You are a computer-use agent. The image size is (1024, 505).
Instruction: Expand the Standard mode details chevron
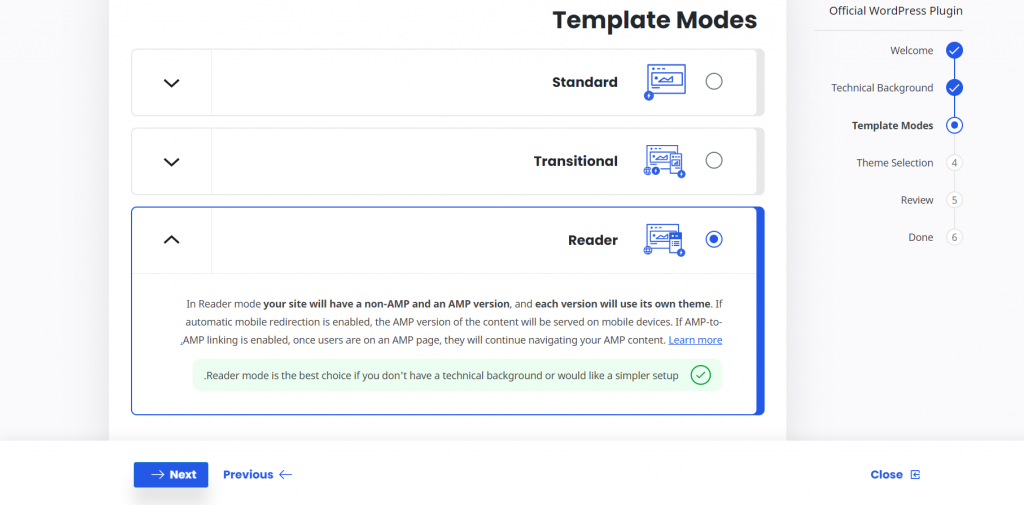click(x=171, y=83)
